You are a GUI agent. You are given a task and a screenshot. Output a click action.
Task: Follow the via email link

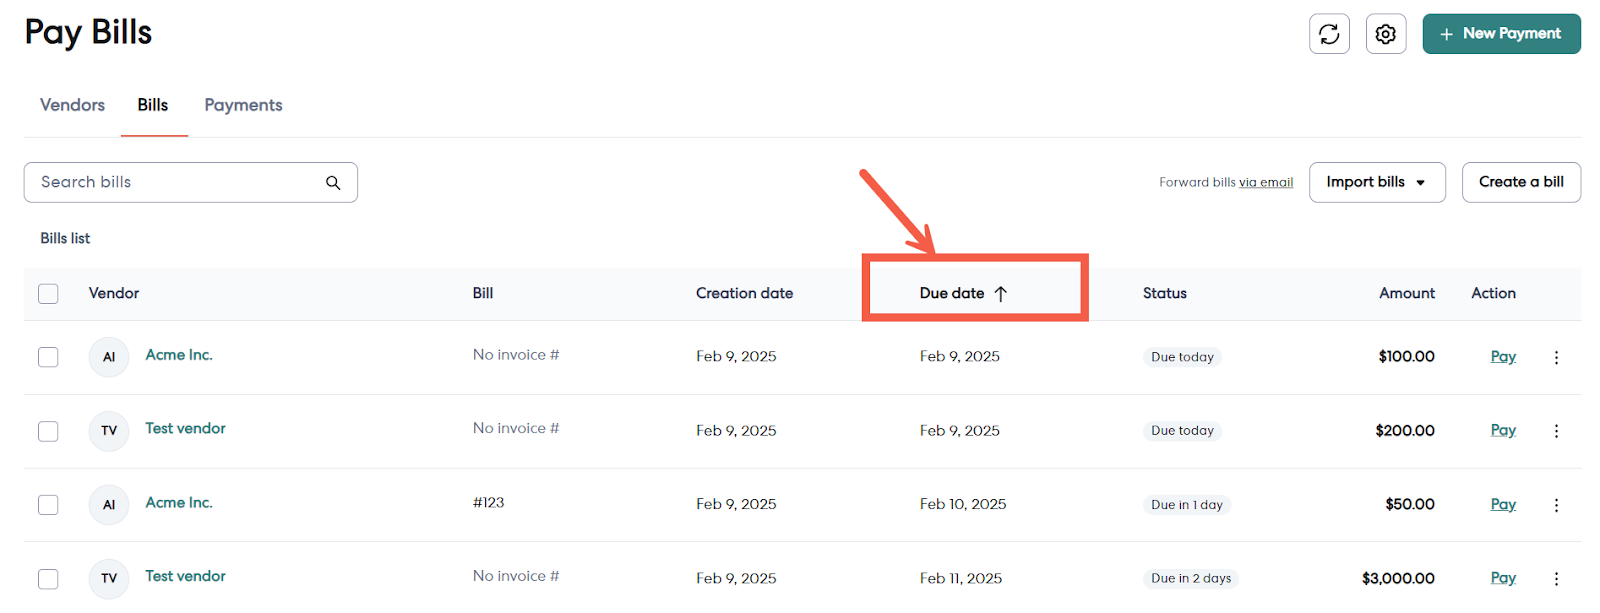click(1265, 183)
